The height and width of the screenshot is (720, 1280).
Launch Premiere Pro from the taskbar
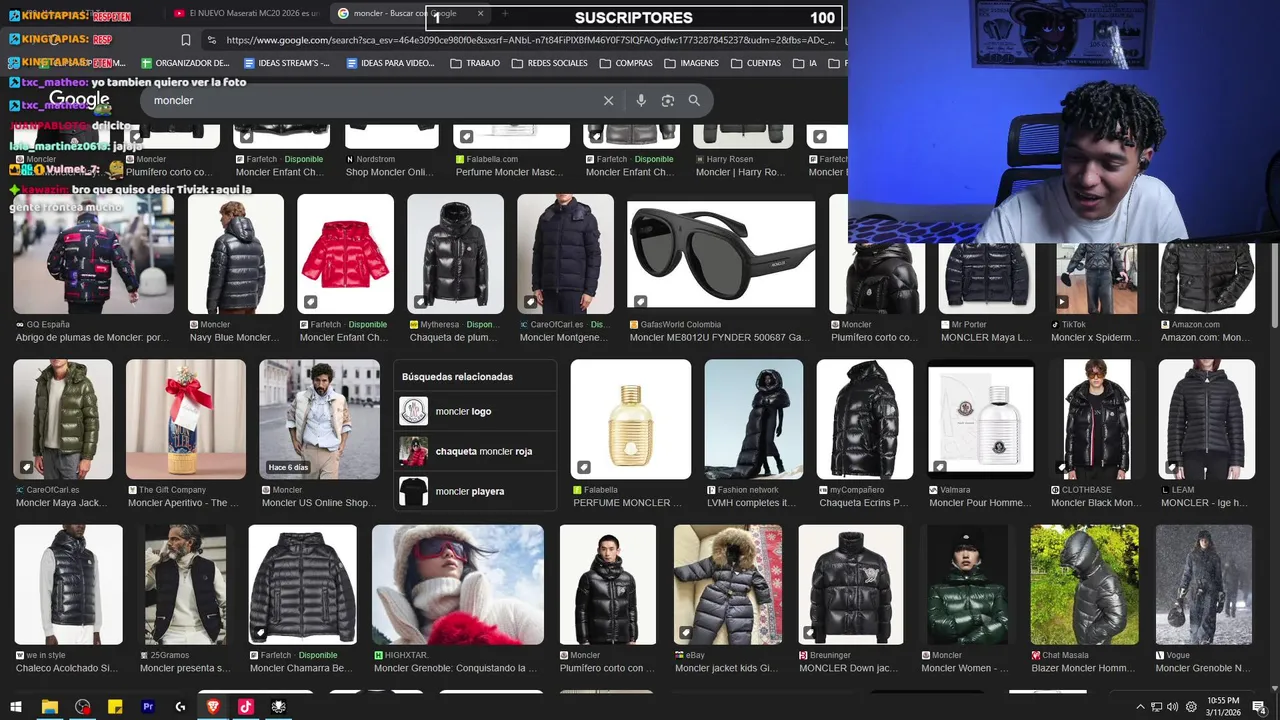click(x=148, y=706)
